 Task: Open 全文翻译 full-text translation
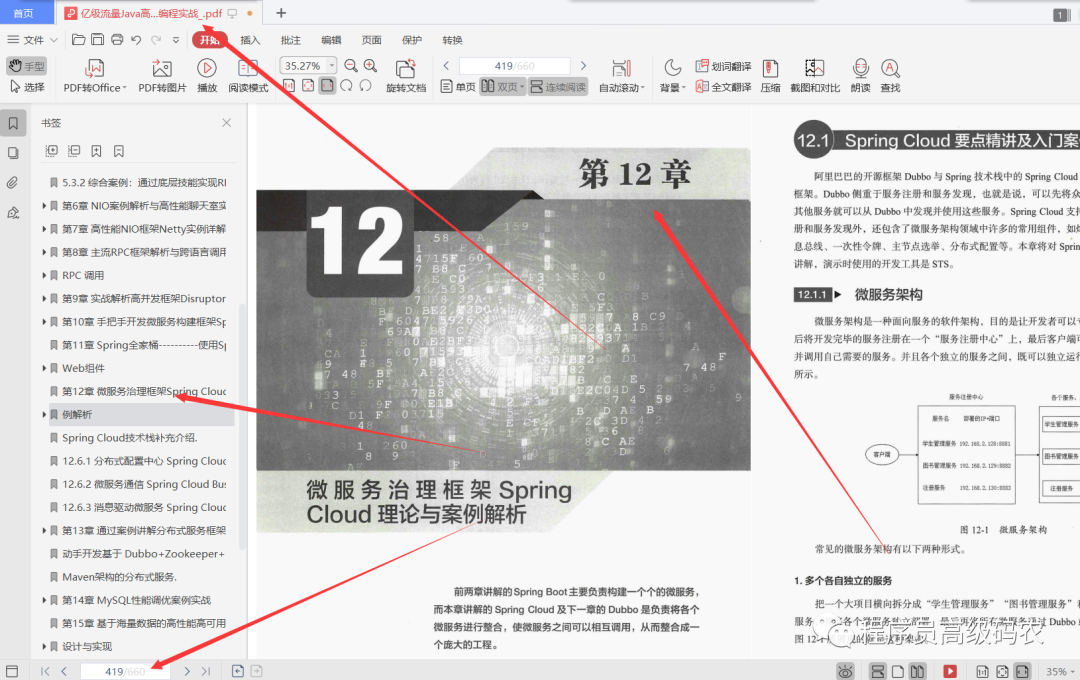pyautogui.click(x=723, y=87)
